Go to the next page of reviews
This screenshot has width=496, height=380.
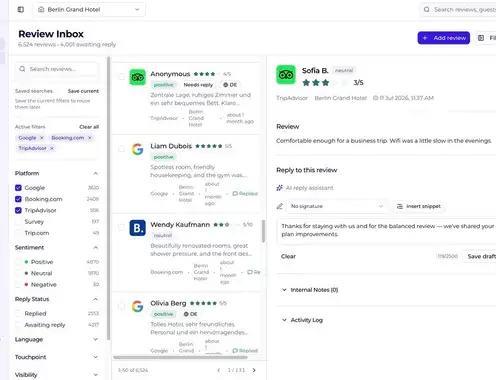pyautogui.click(x=254, y=370)
